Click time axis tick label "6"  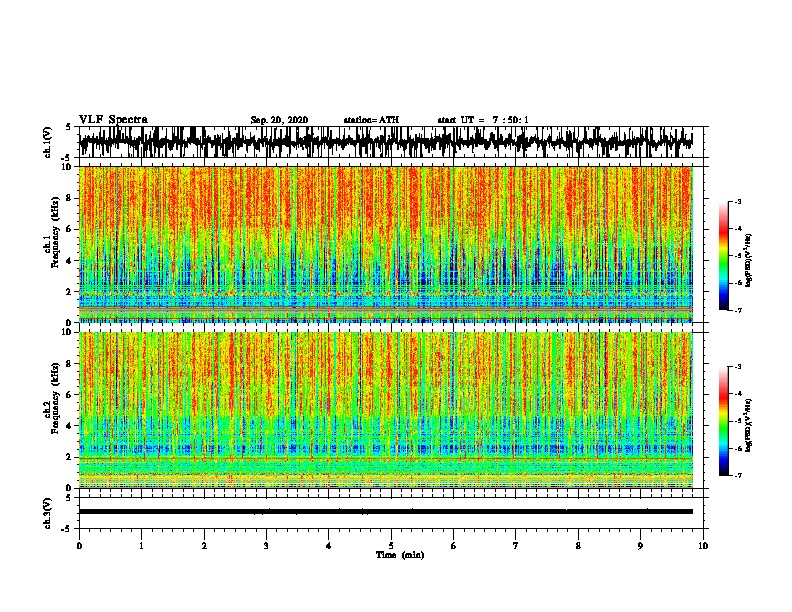pyautogui.click(x=454, y=546)
